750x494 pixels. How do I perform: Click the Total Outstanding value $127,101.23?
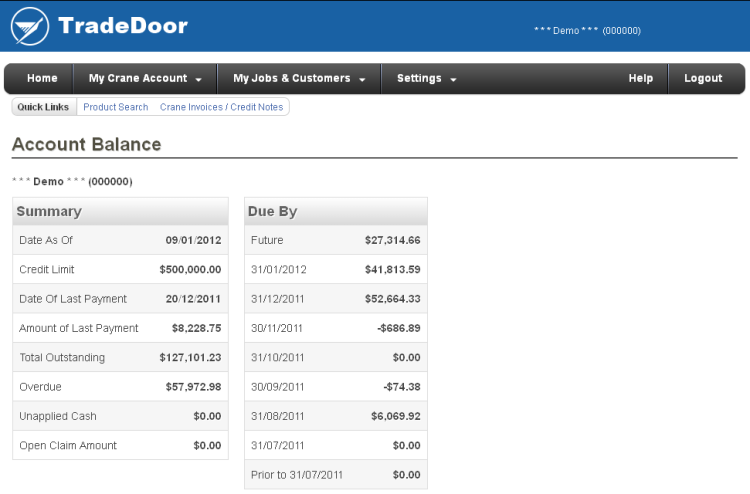coord(190,358)
